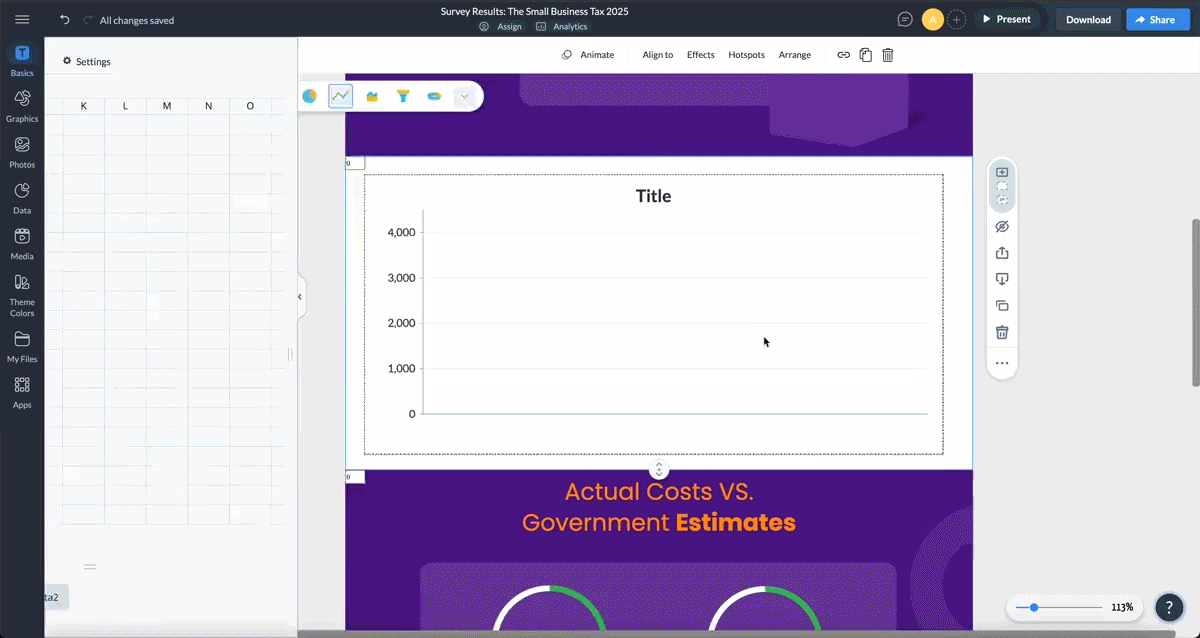Open more options with the ellipsis button
The image size is (1200, 638).
point(1001,363)
